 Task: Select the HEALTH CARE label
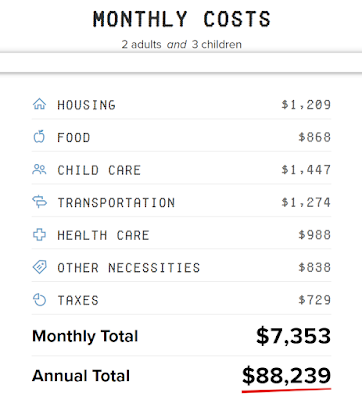103,235
